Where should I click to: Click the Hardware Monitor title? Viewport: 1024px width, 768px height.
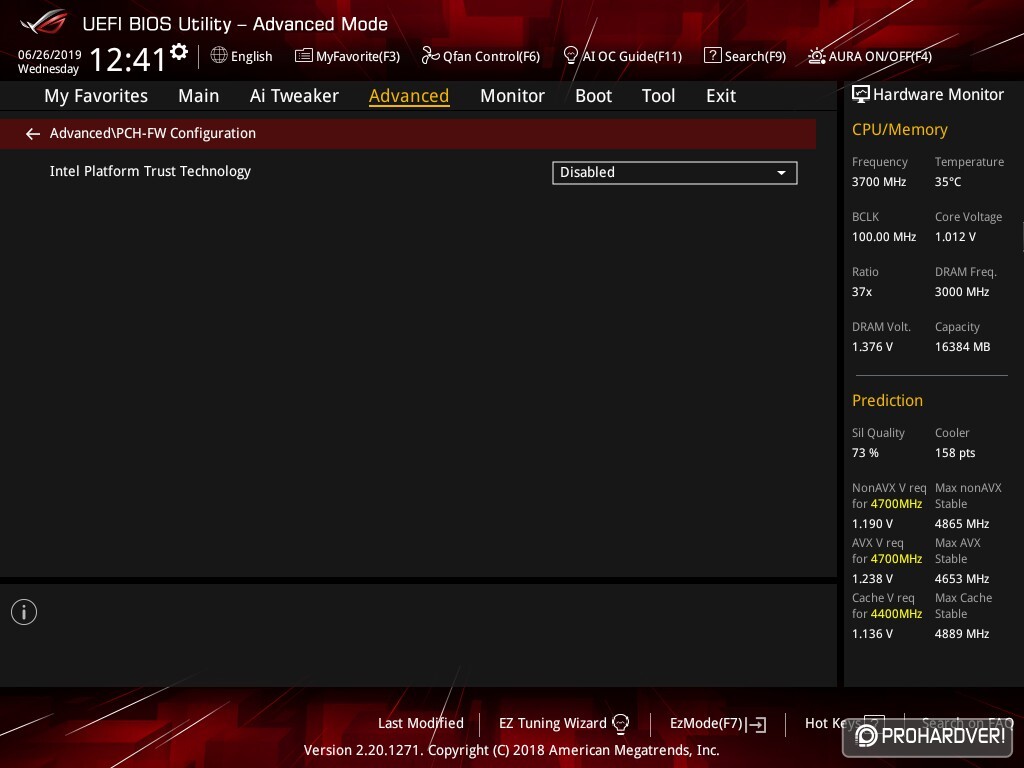[x=938, y=95]
